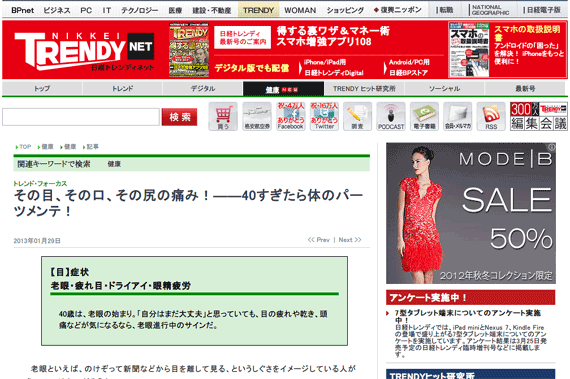
Task: Open the Facebook icon
Action: (290, 116)
